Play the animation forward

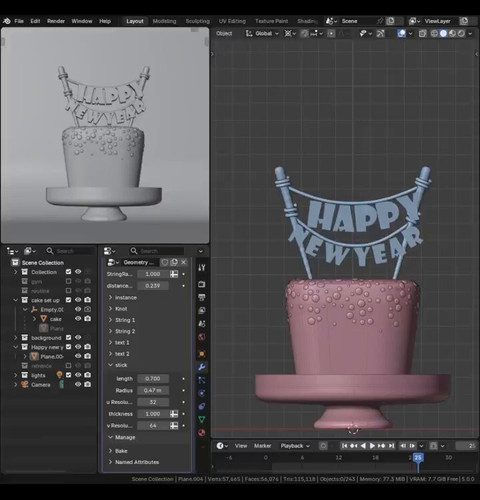pos(372,446)
